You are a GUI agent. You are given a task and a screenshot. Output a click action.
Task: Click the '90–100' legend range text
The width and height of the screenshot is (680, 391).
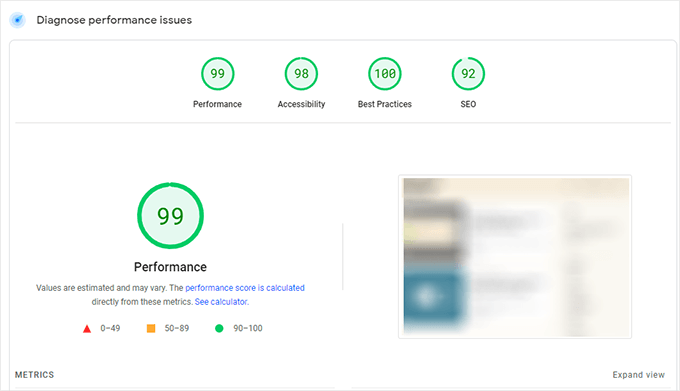pyautogui.click(x=248, y=328)
